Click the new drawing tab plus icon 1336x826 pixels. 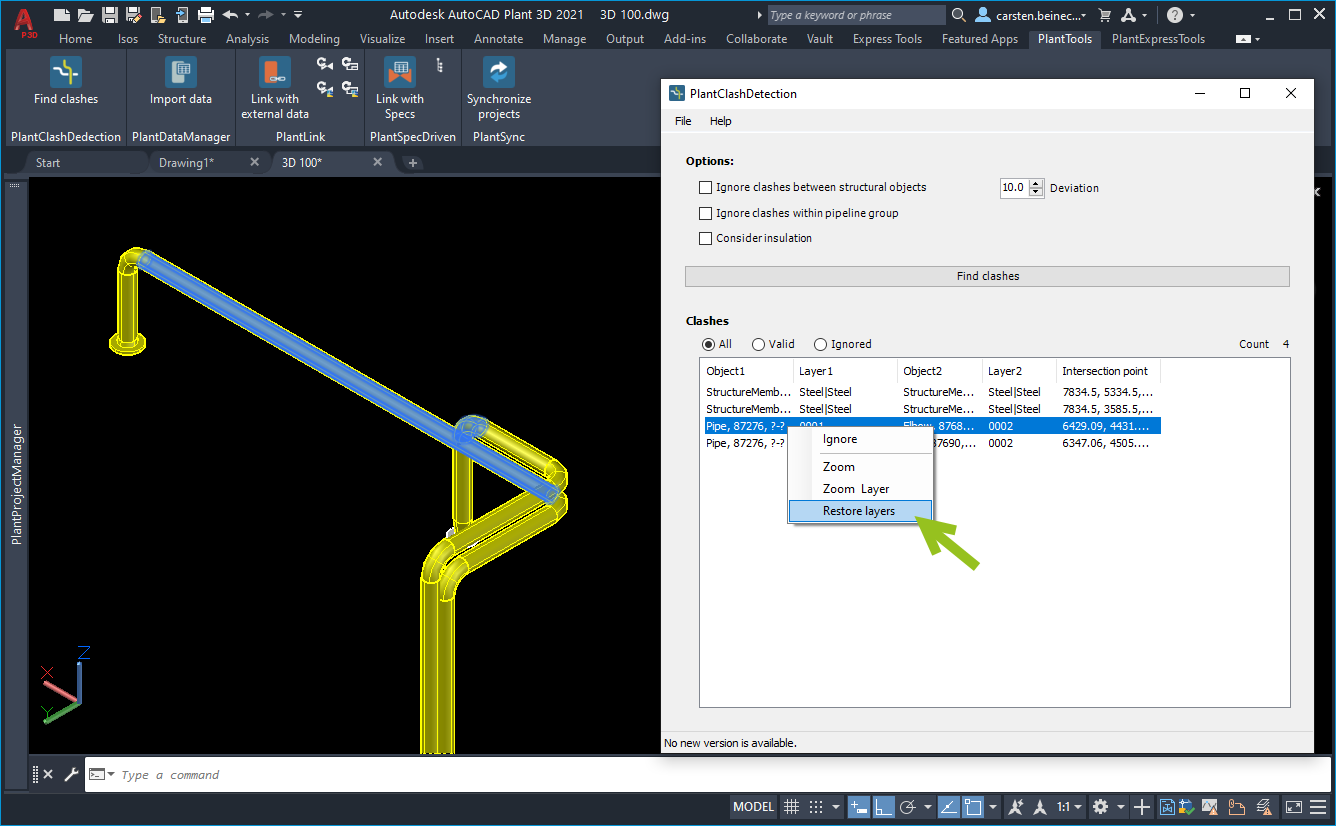413,163
